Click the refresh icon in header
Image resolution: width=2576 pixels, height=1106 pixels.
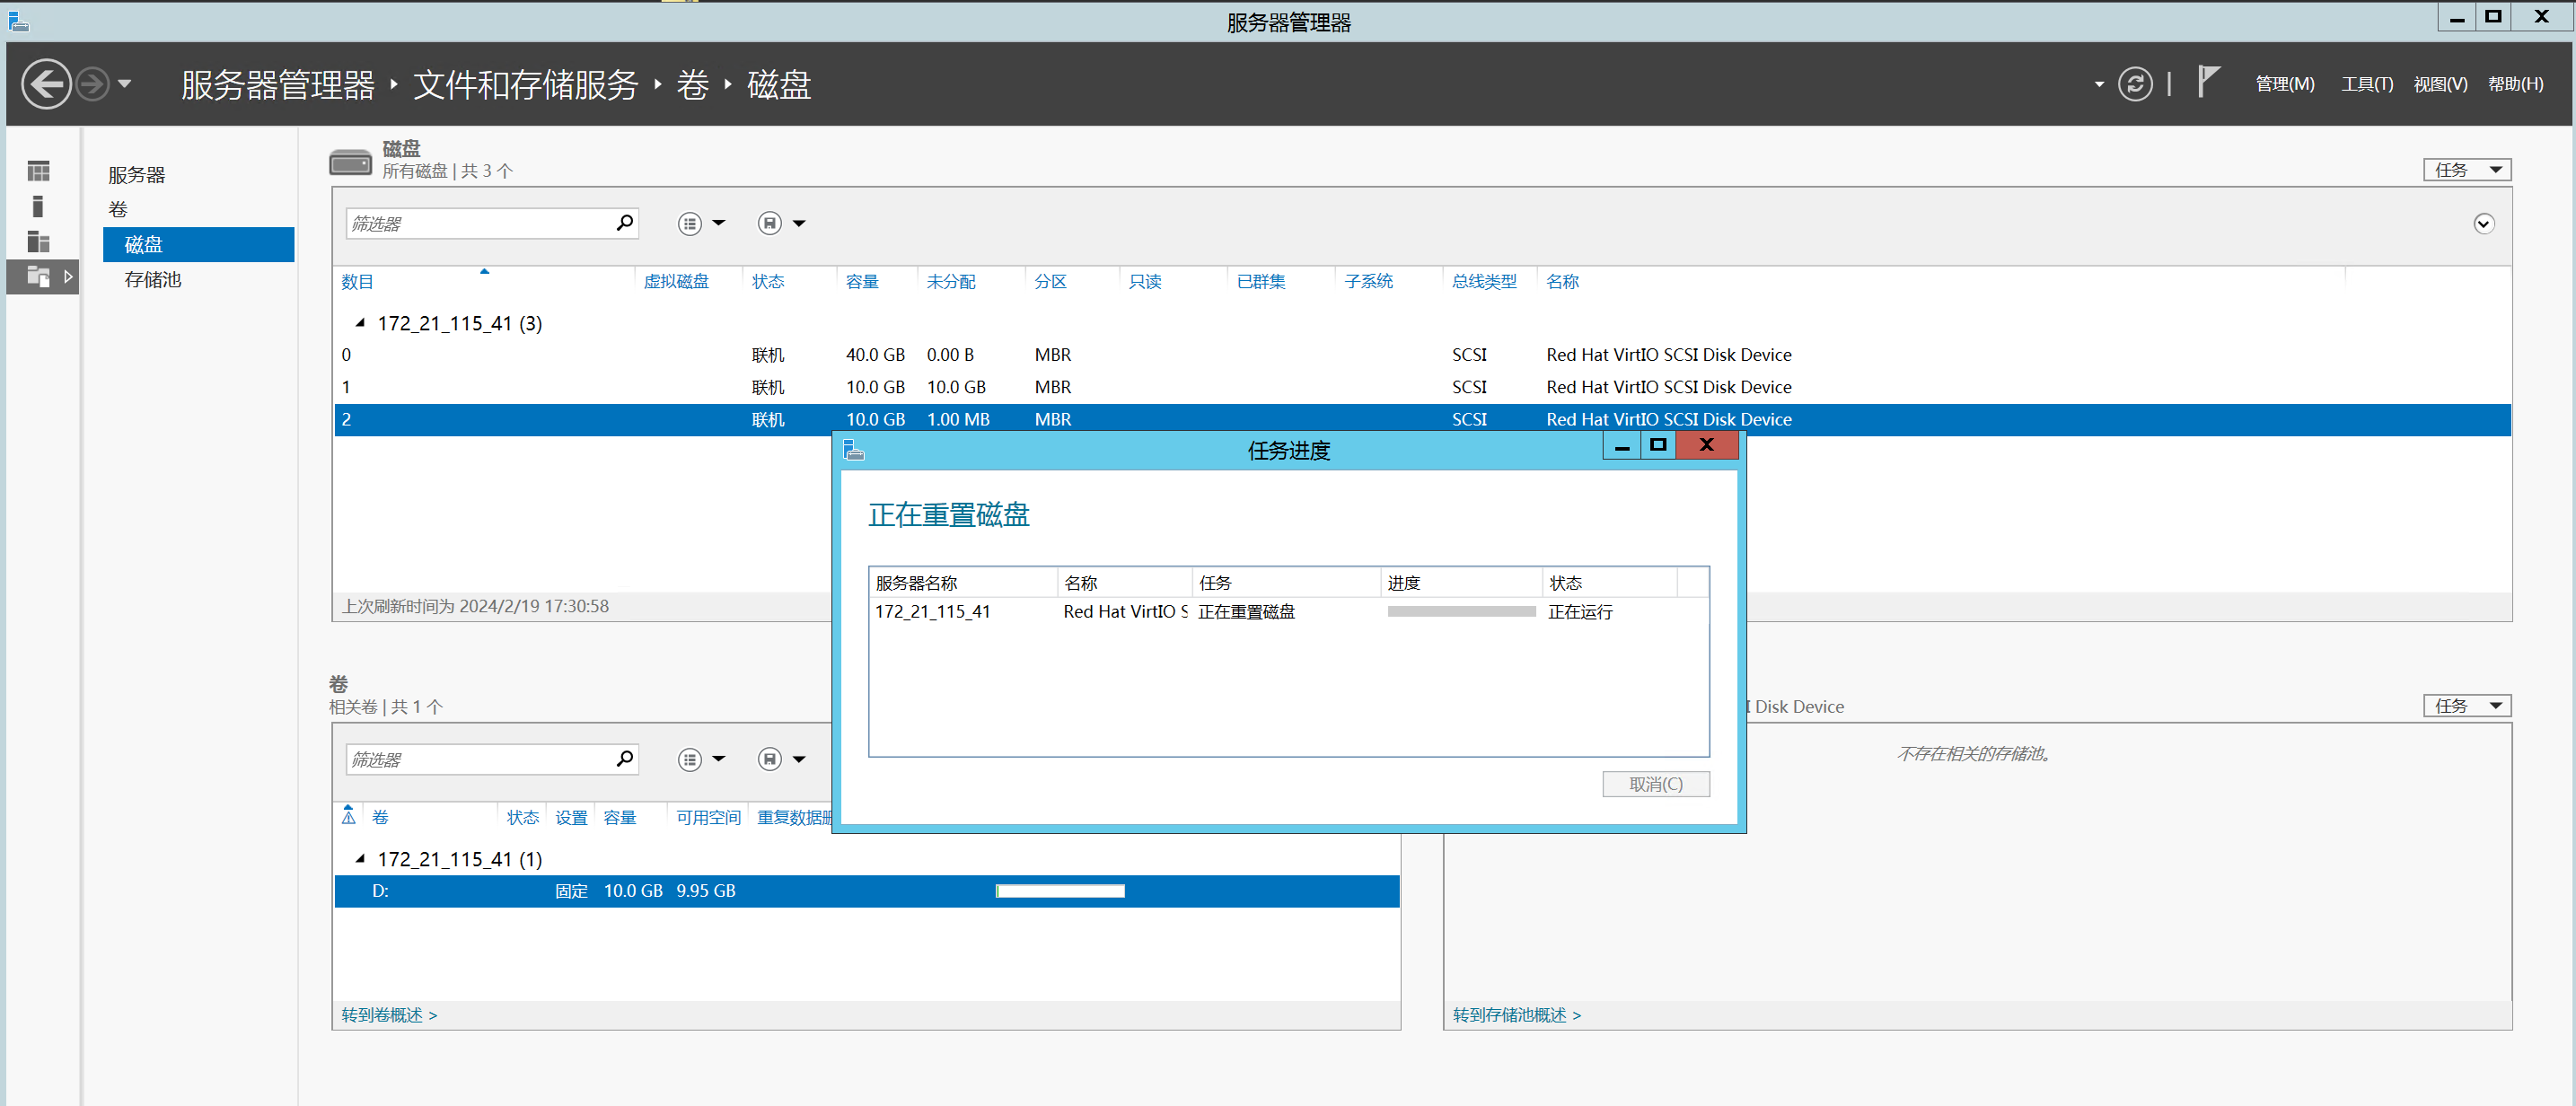2134,84
